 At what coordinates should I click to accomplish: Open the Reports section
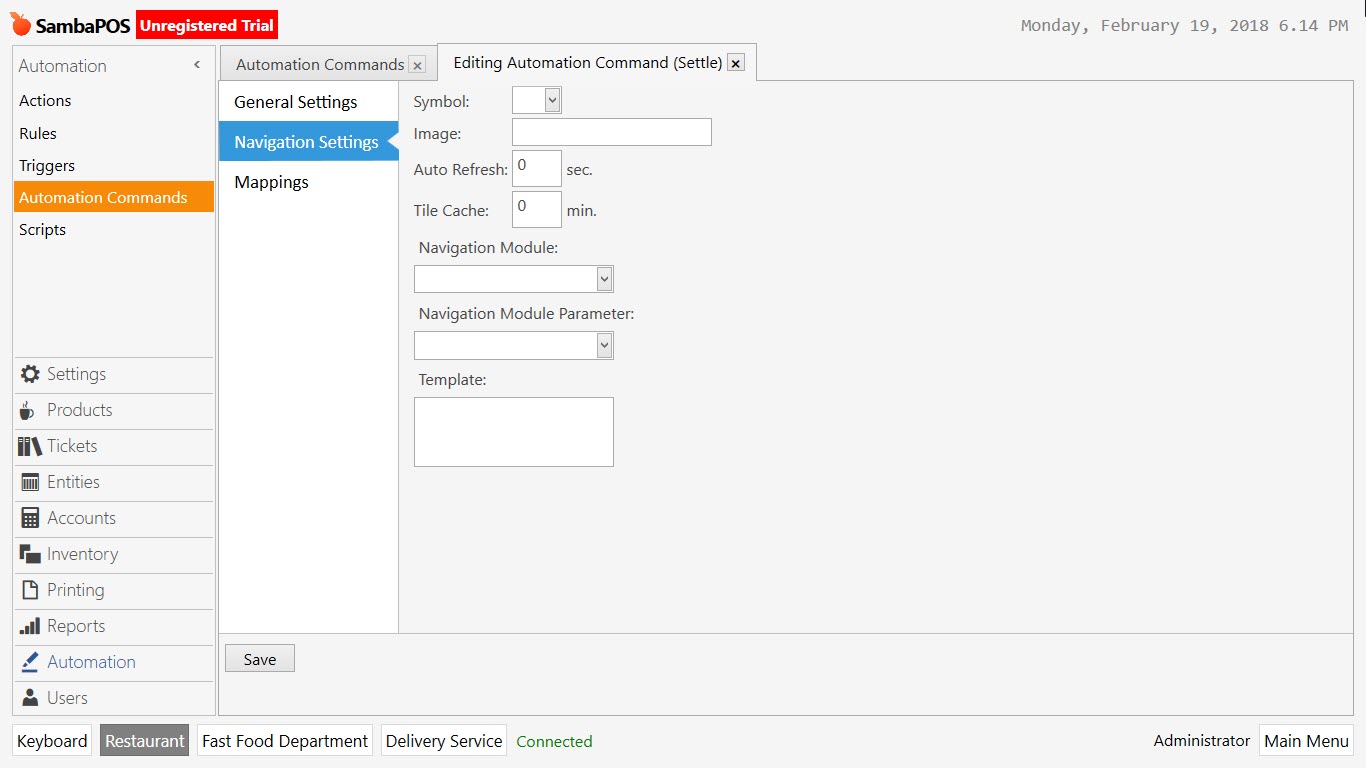tap(74, 626)
